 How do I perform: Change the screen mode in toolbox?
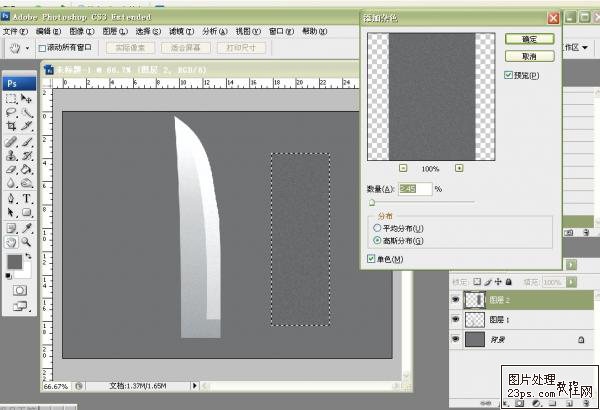tap(20, 306)
